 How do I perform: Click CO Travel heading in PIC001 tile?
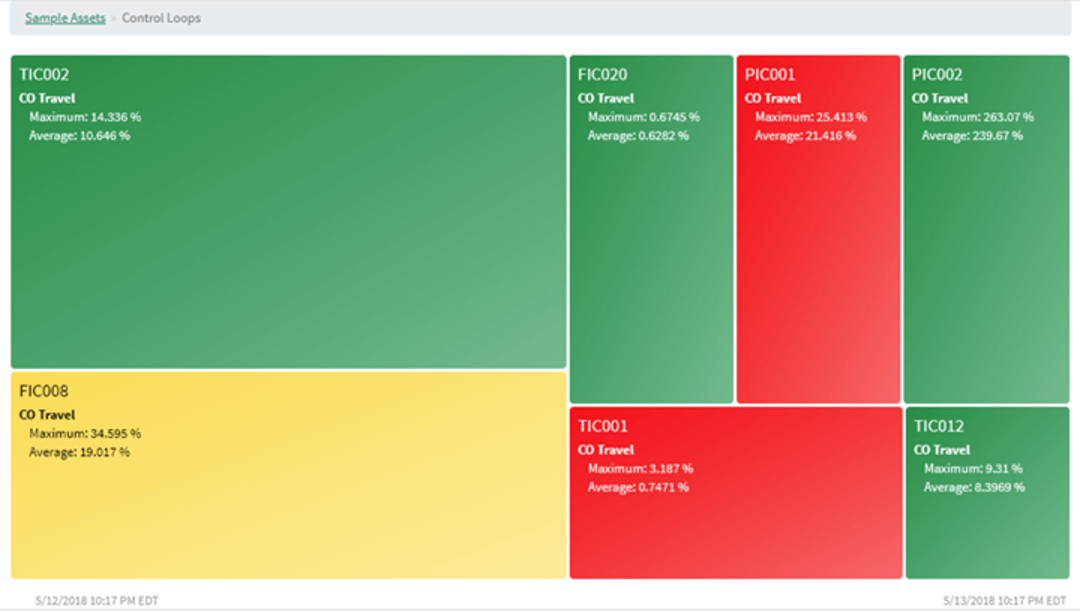pos(773,98)
